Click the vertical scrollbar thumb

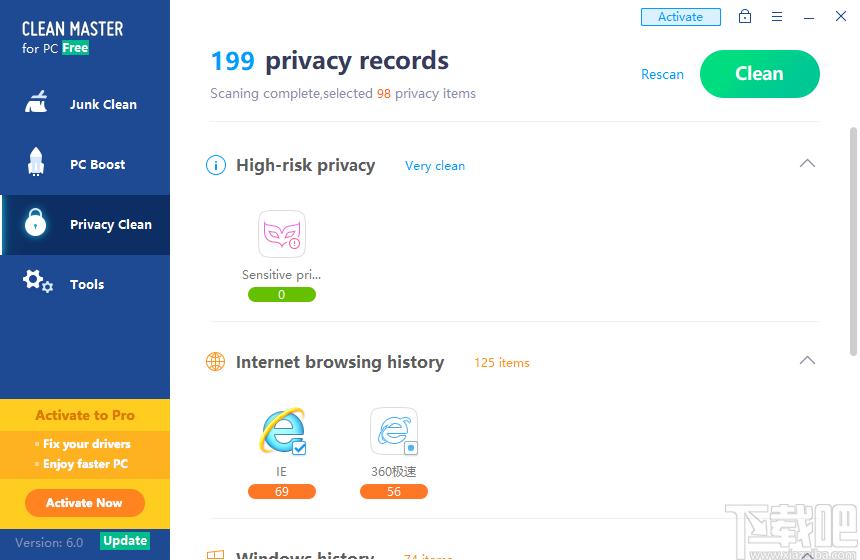[x=853, y=241]
